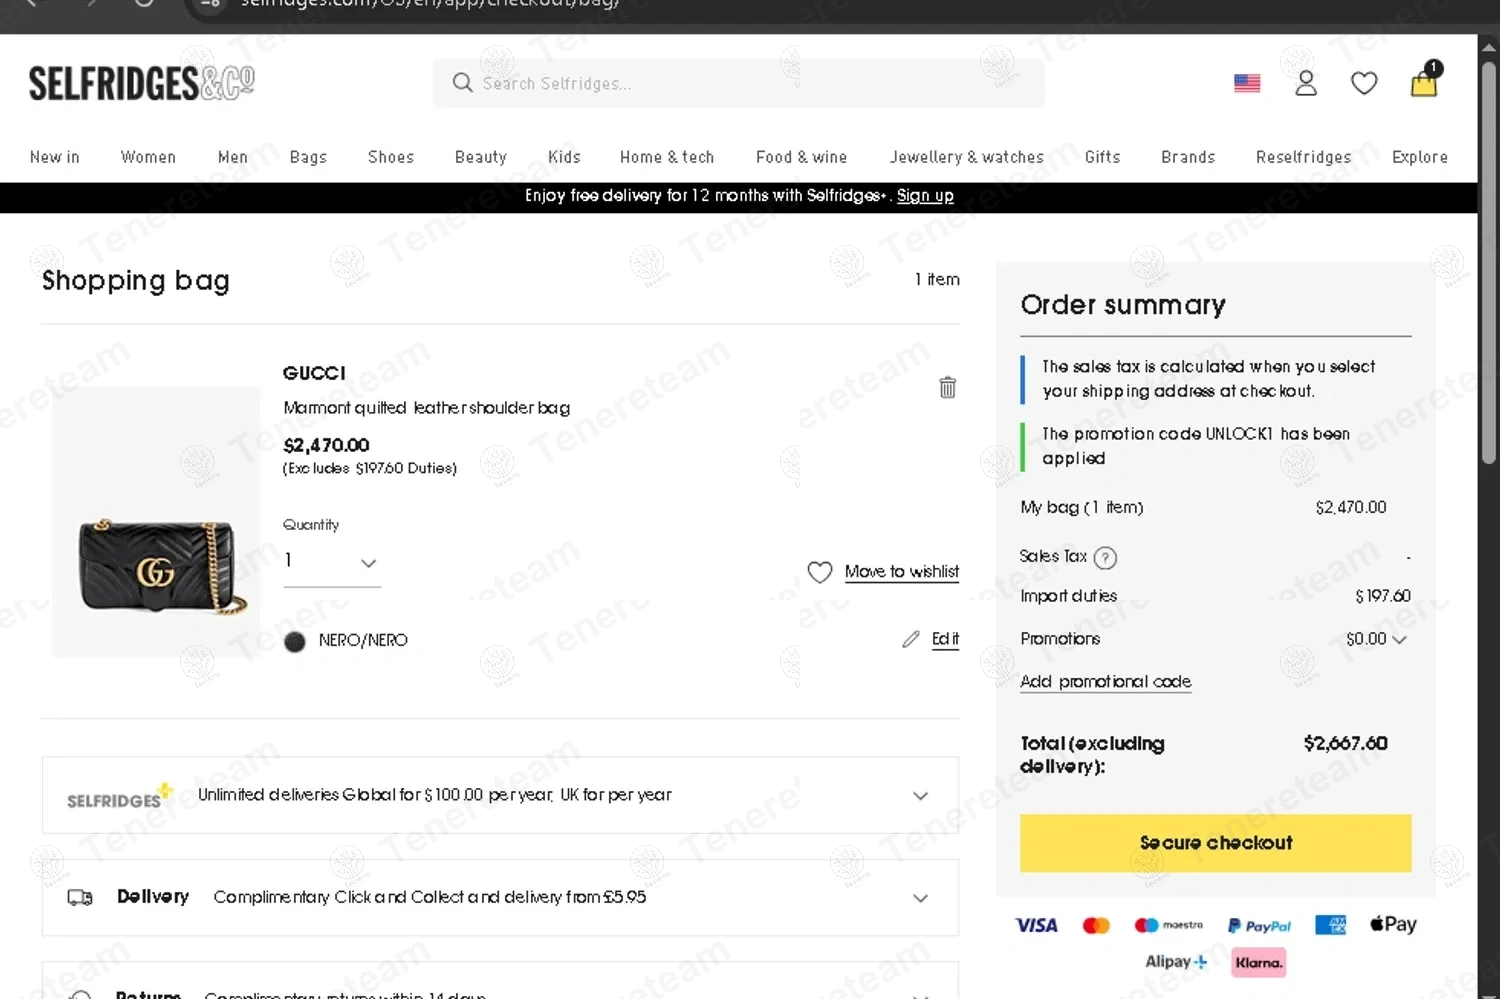1500x999 pixels.
Task: Click the Secure checkout button
Action: point(1215,843)
